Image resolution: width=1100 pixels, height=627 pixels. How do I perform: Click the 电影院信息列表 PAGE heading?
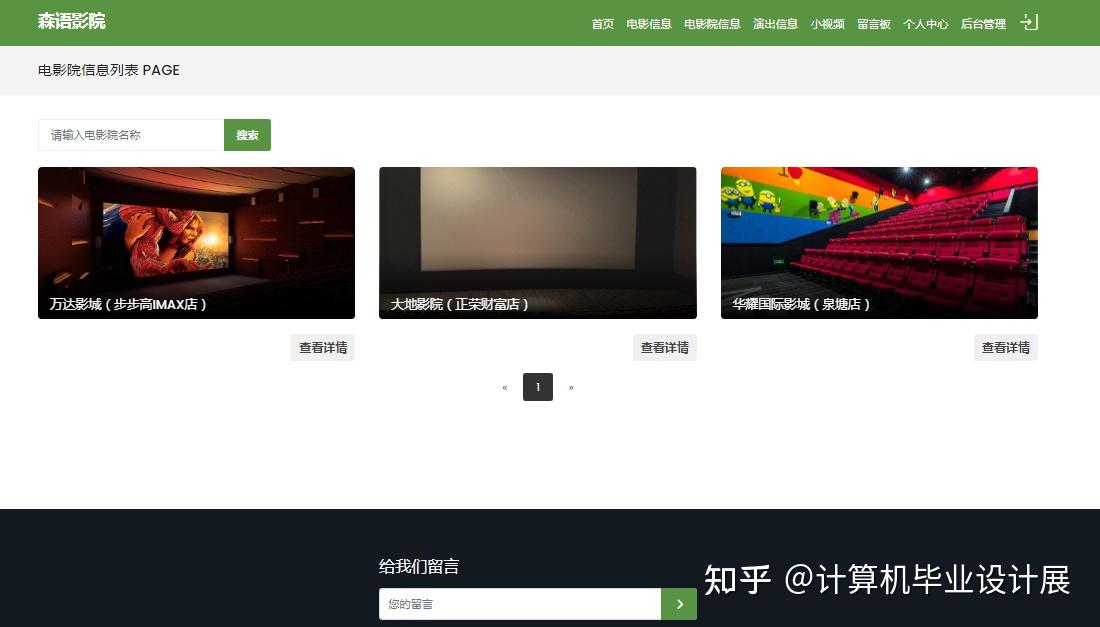click(x=109, y=70)
